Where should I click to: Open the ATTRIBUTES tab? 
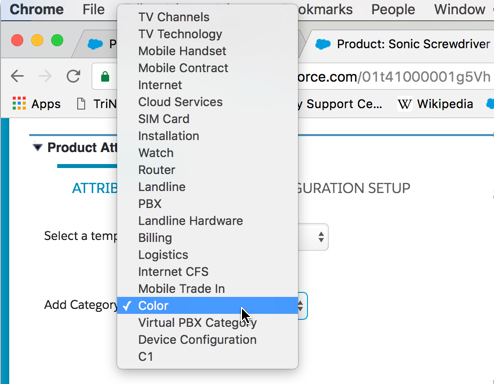(95, 188)
